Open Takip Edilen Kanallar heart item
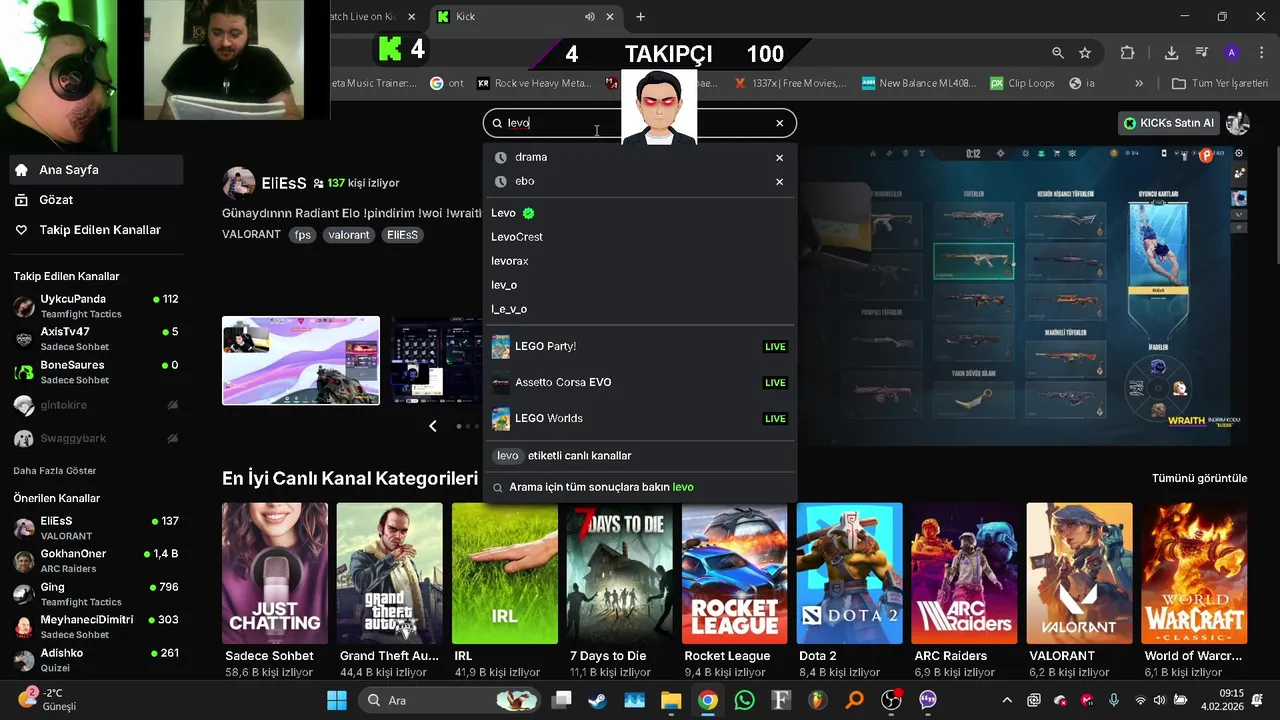 pos(97,230)
